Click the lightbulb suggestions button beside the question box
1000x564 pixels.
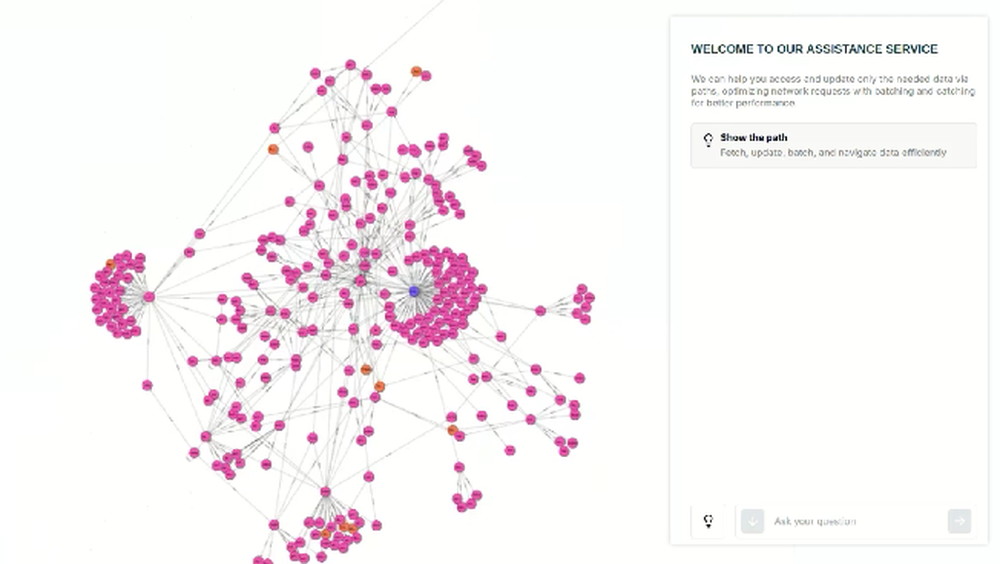pos(707,521)
